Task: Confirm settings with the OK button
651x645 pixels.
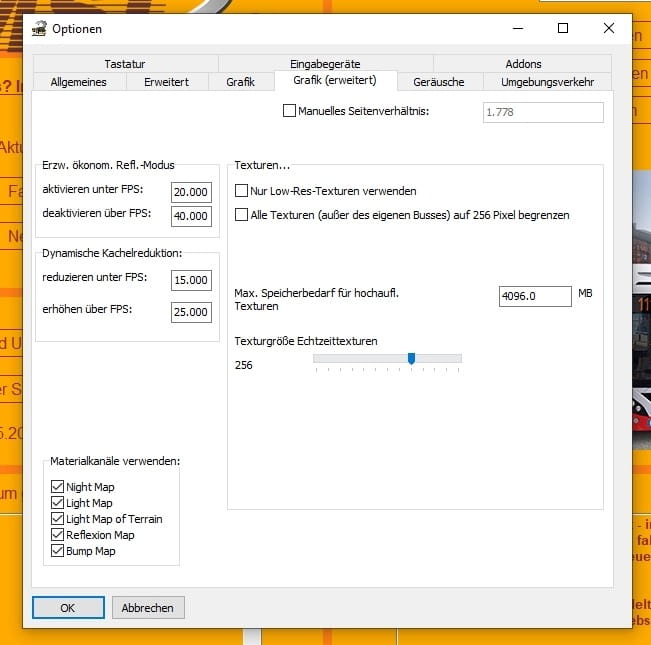Action: point(68,607)
